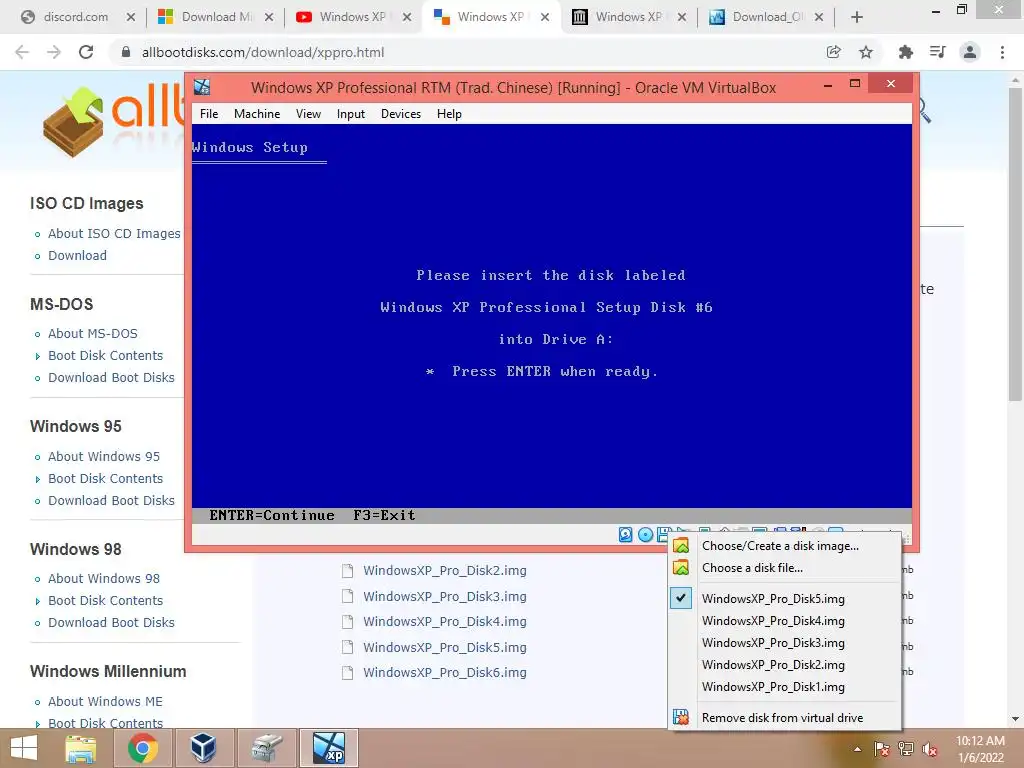Select Choose/Create a disk image menu item
Viewport: 1024px width, 768px height.
[786, 546]
